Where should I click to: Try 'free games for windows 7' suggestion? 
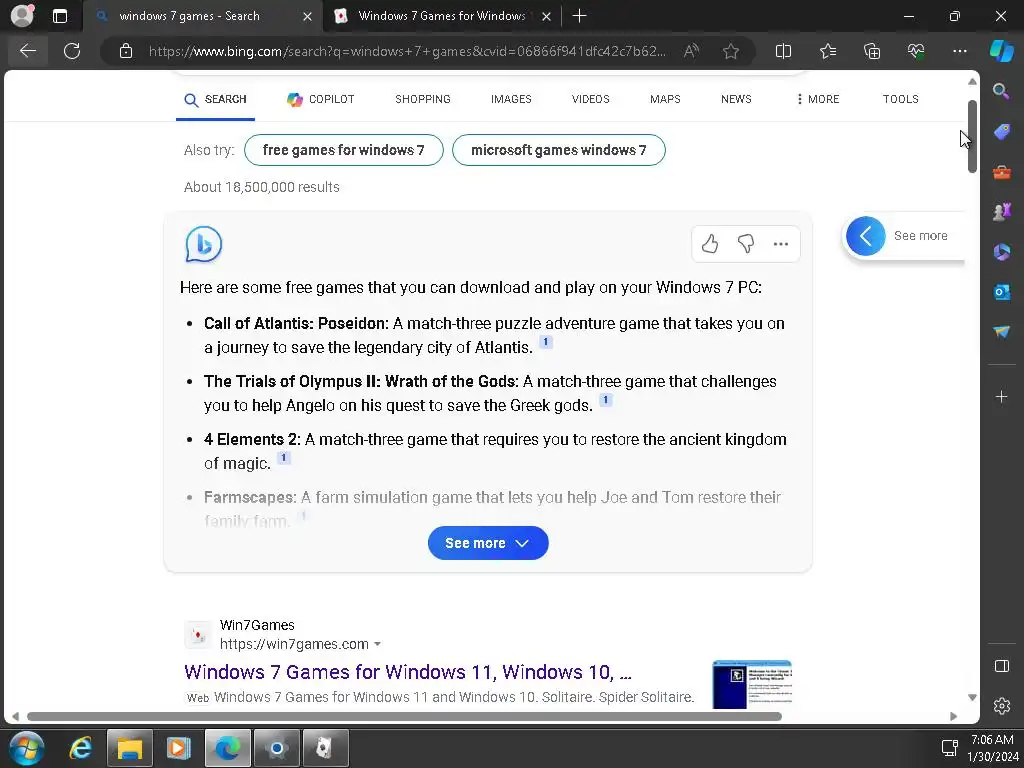[x=344, y=150]
